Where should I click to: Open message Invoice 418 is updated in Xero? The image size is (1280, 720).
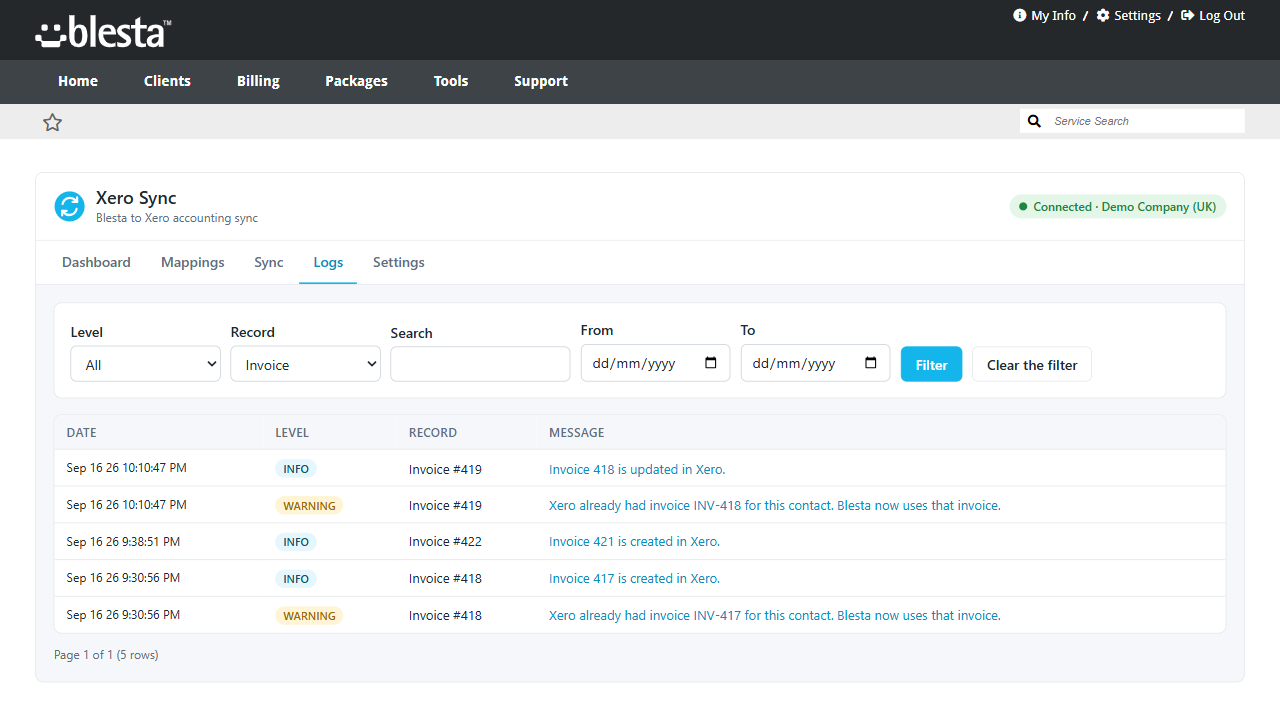pyautogui.click(x=637, y=469)
